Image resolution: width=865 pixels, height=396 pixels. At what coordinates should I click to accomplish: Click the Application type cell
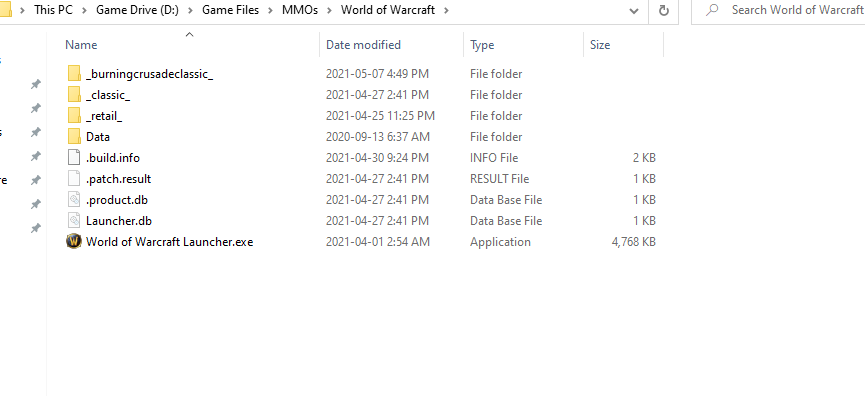click(500, 242)
